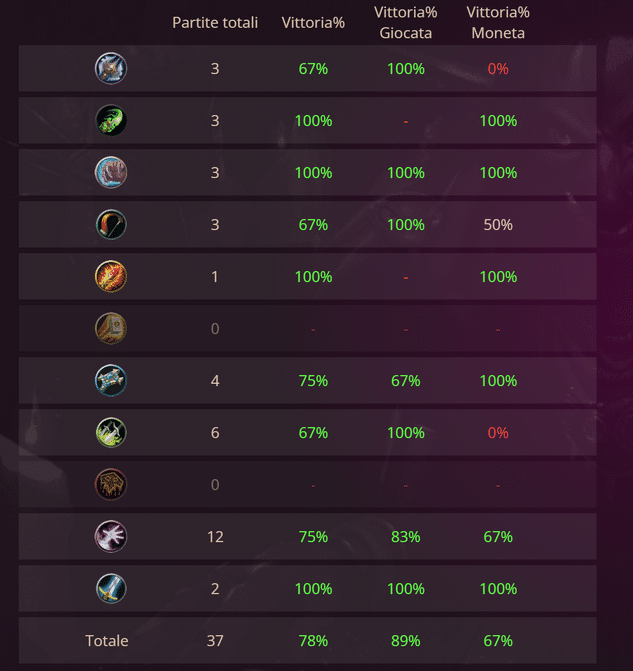The width and height of the screenshot is (633, 671).
Task: Click the Warrior sword icon
Action: coord(110,589)
